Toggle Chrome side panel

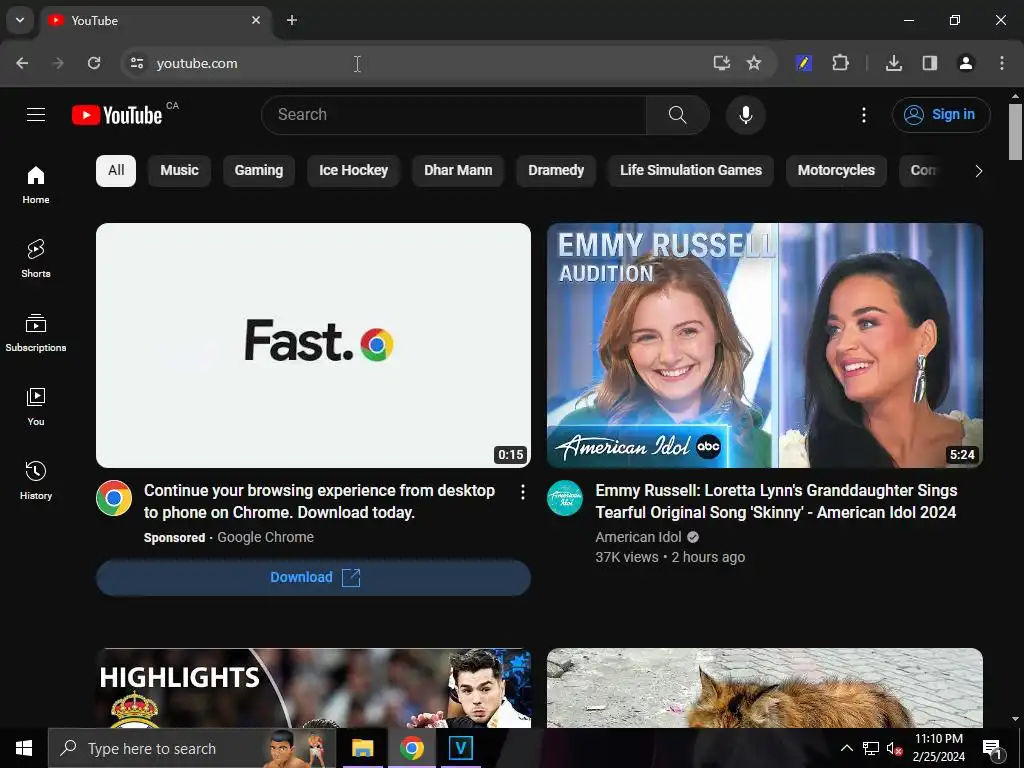(929, 63)
